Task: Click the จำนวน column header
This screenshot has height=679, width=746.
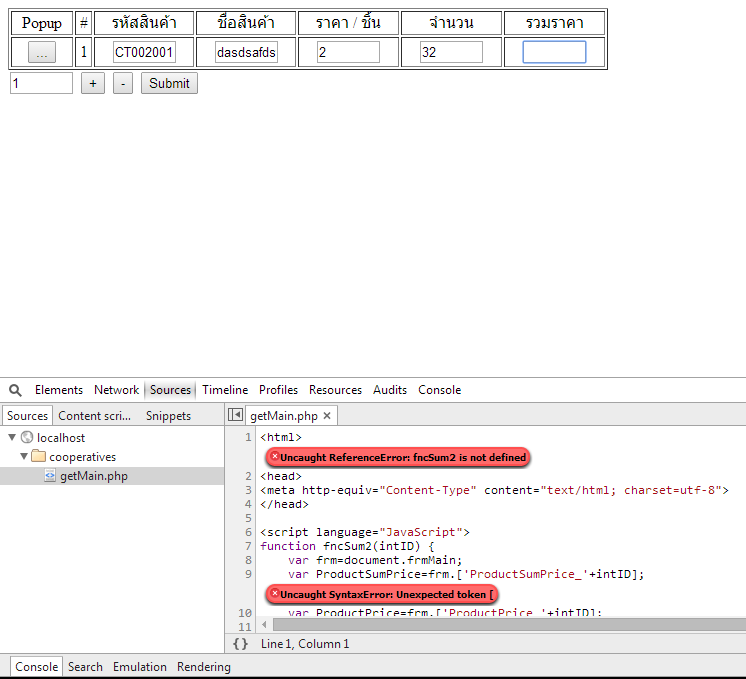Action: [451, 23]
